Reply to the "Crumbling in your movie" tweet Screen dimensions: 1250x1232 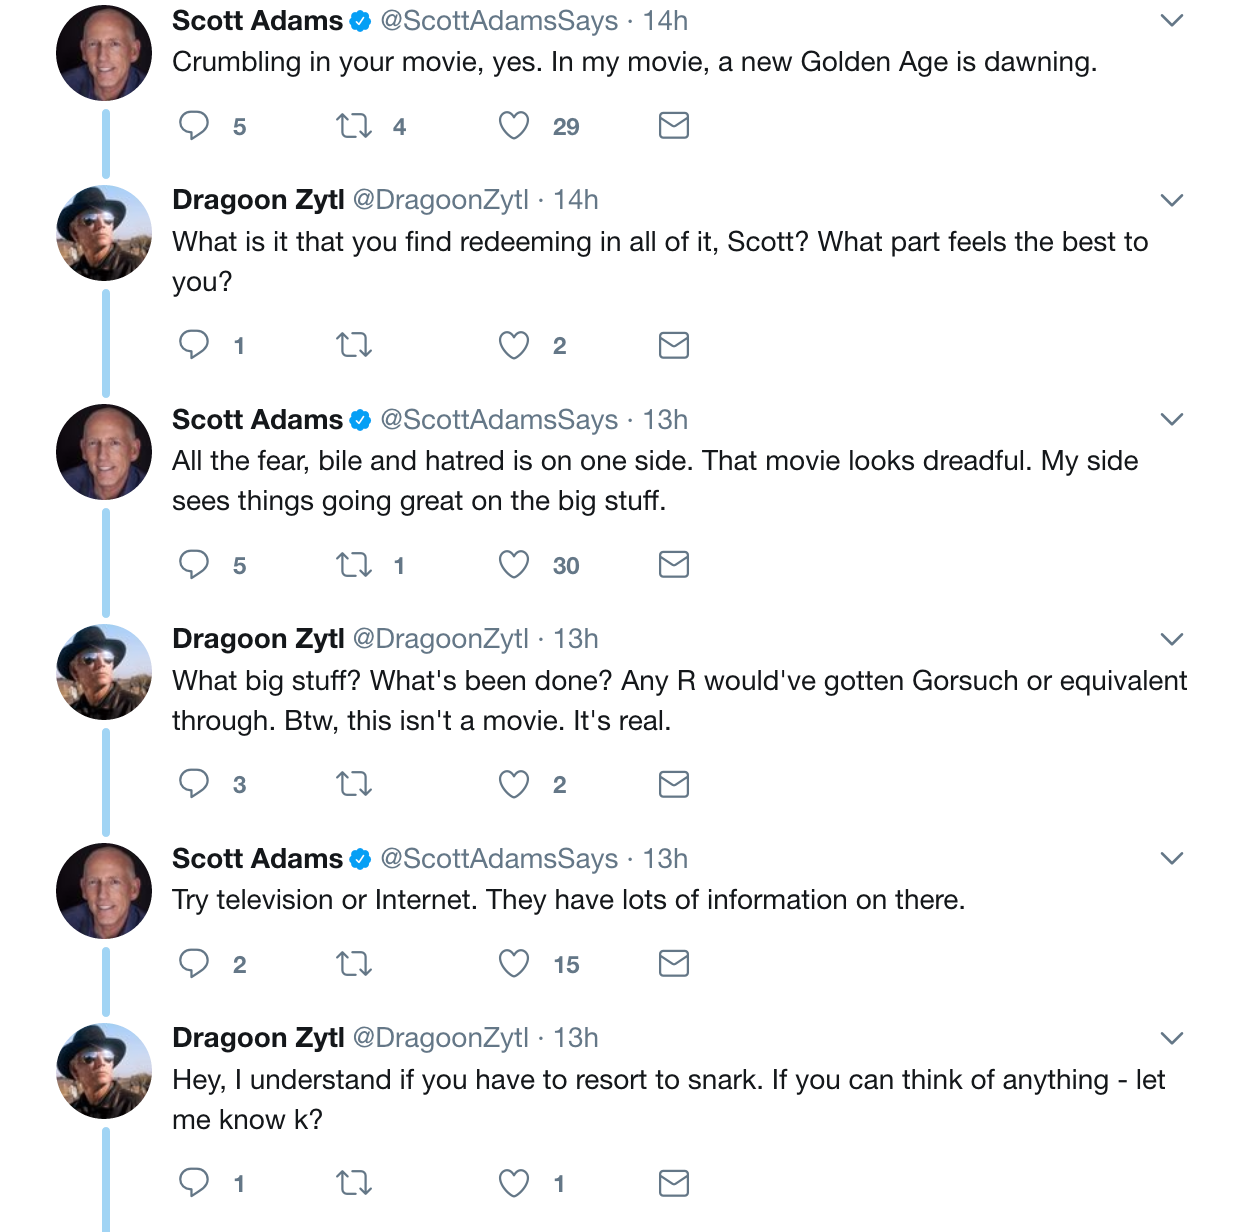tap(194, 126)
